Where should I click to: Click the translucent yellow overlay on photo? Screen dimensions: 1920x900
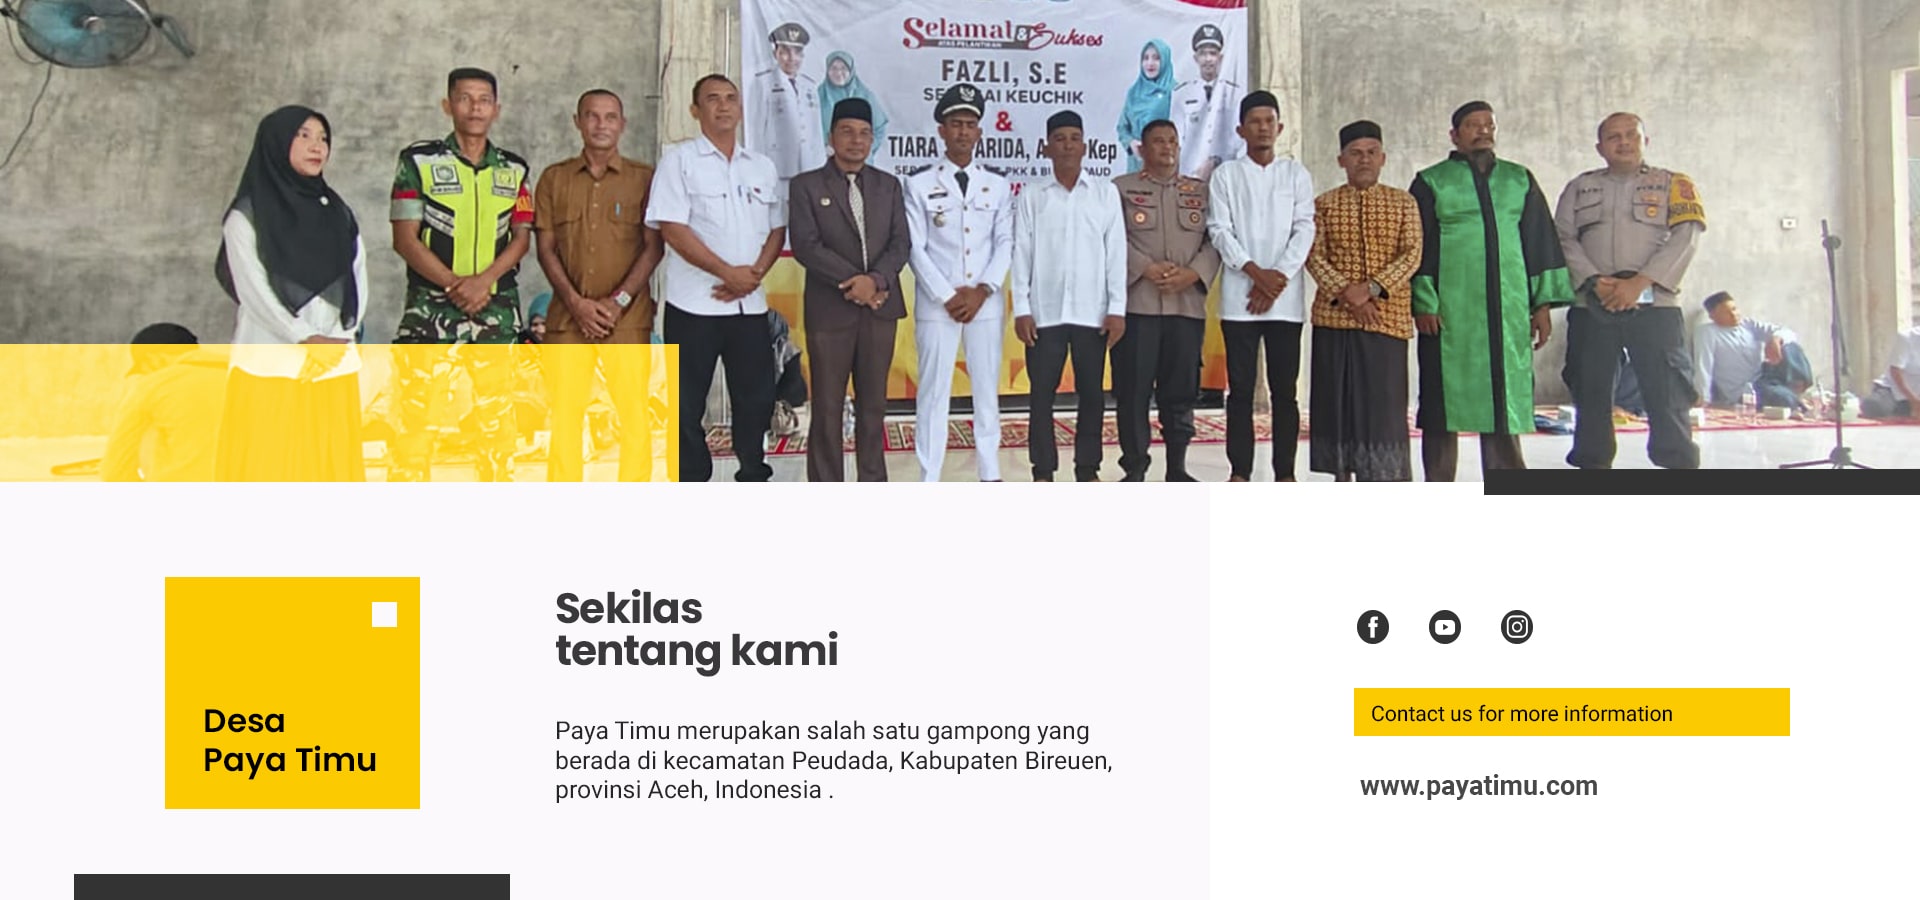pyautogui.click(x=339, y=413)
